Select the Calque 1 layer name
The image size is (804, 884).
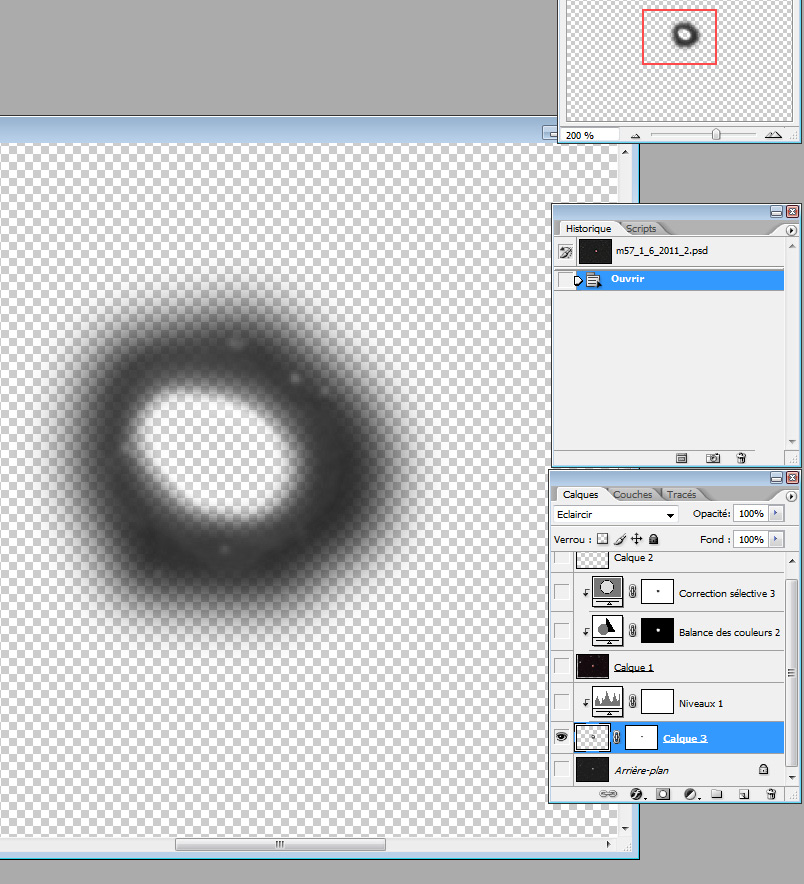coord(633,667)
